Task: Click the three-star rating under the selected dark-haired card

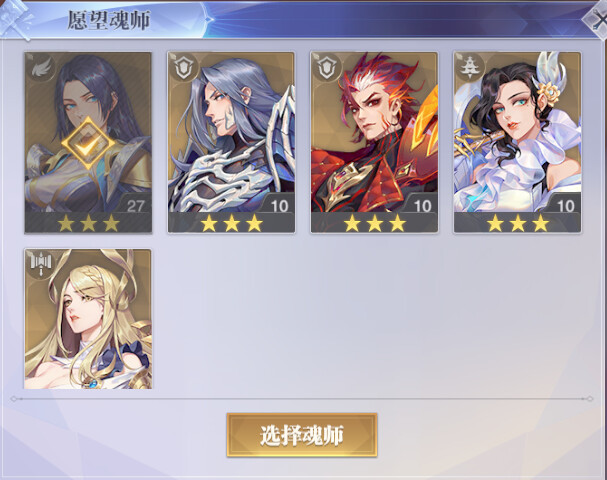Action: (88, 223)
